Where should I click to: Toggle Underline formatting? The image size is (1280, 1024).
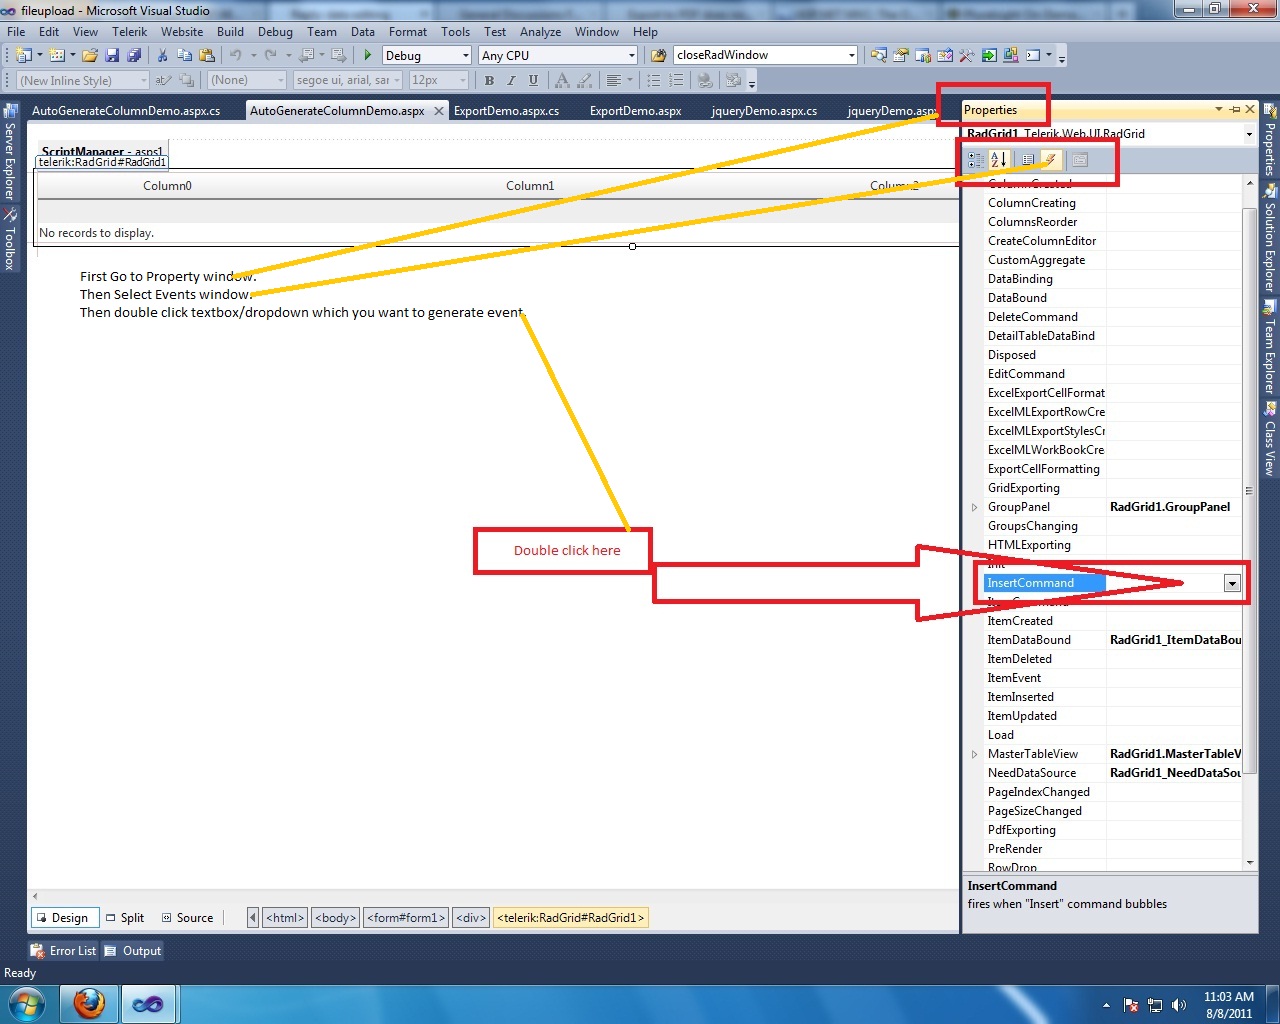point(533,81)
